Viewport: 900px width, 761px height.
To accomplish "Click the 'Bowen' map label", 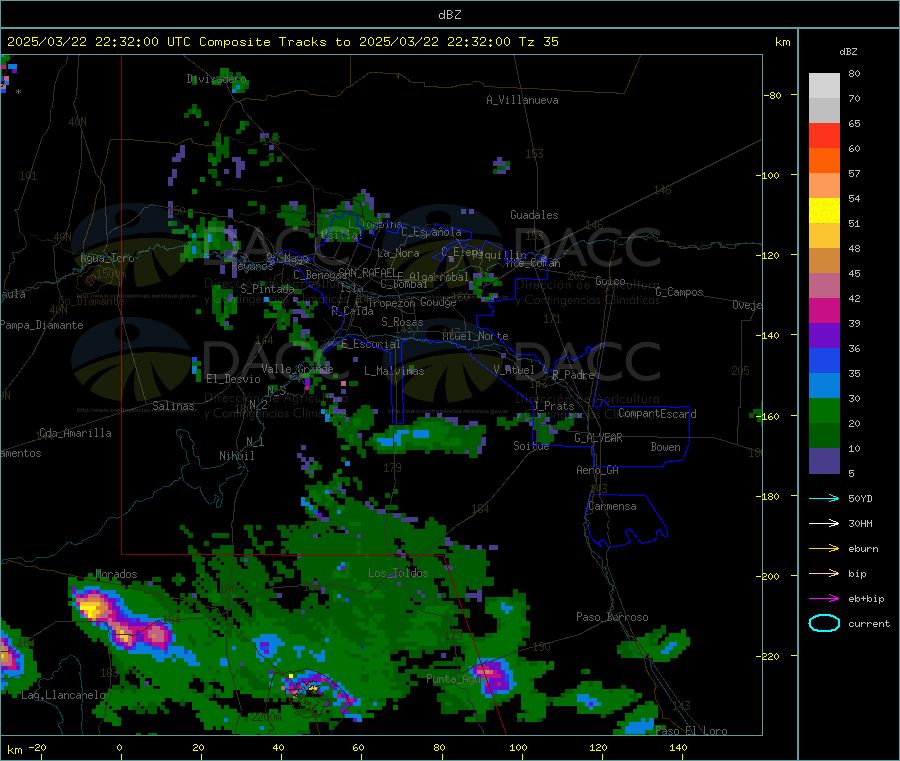I will click(666, 447).
